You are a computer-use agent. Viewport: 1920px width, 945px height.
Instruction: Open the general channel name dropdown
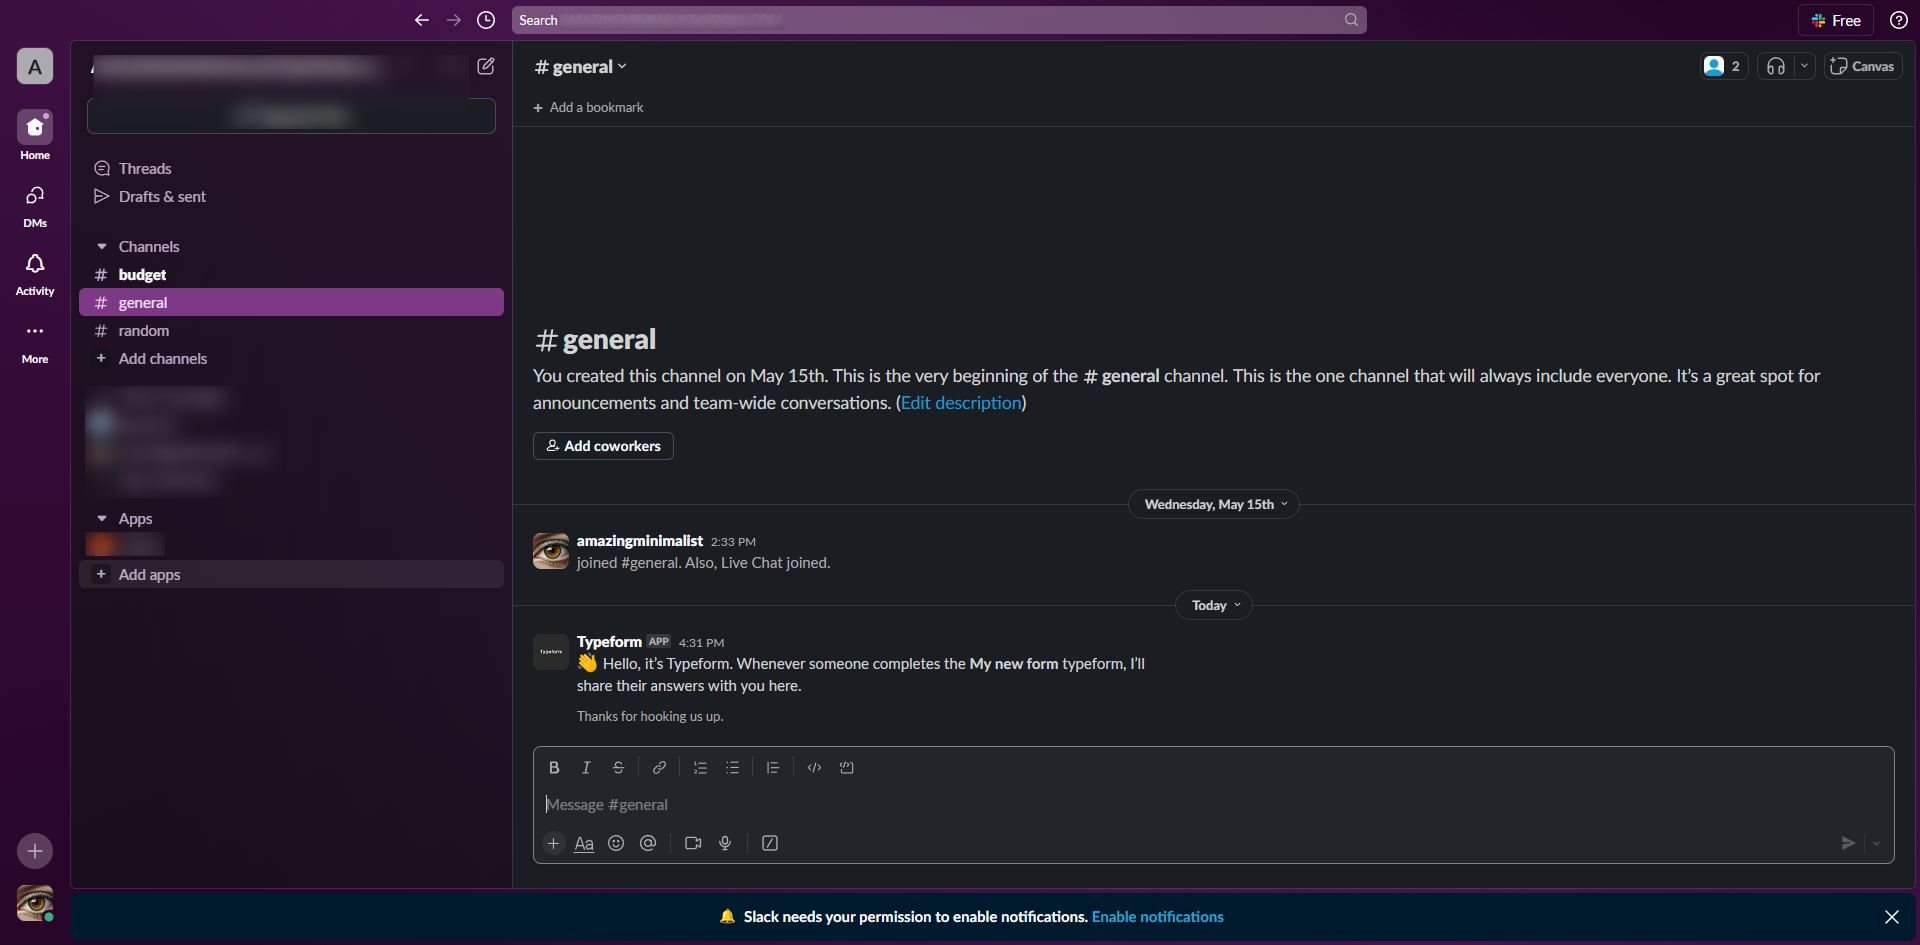(x=581, y=67)
